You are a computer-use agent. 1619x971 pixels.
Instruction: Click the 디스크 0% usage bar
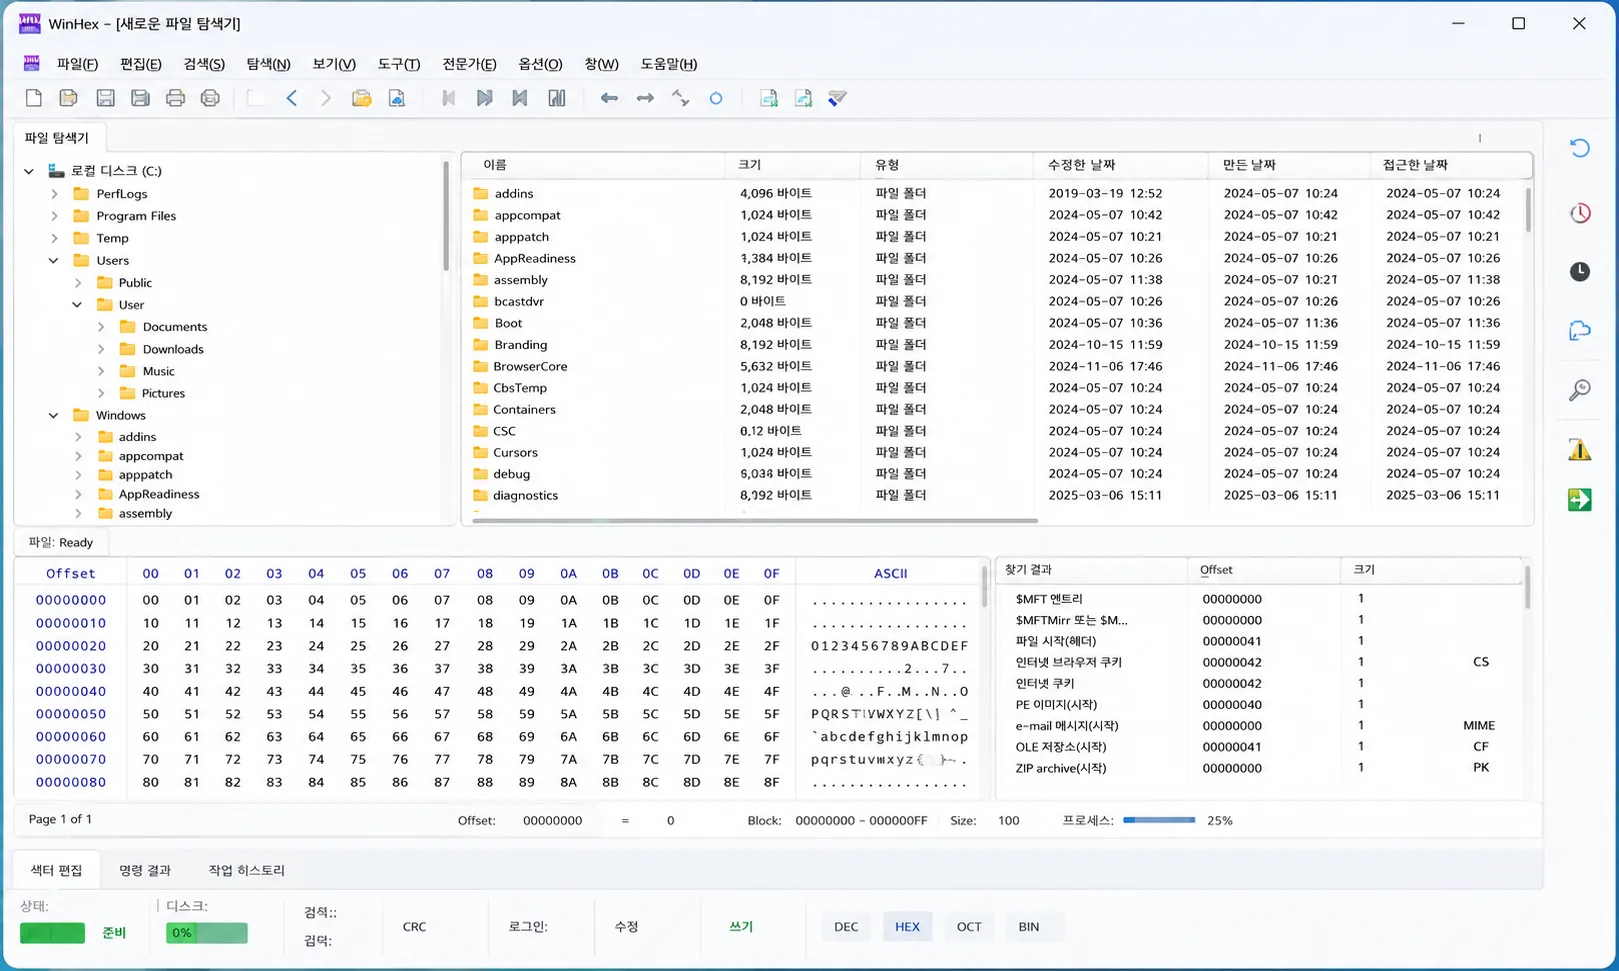(x=207, y=933)
